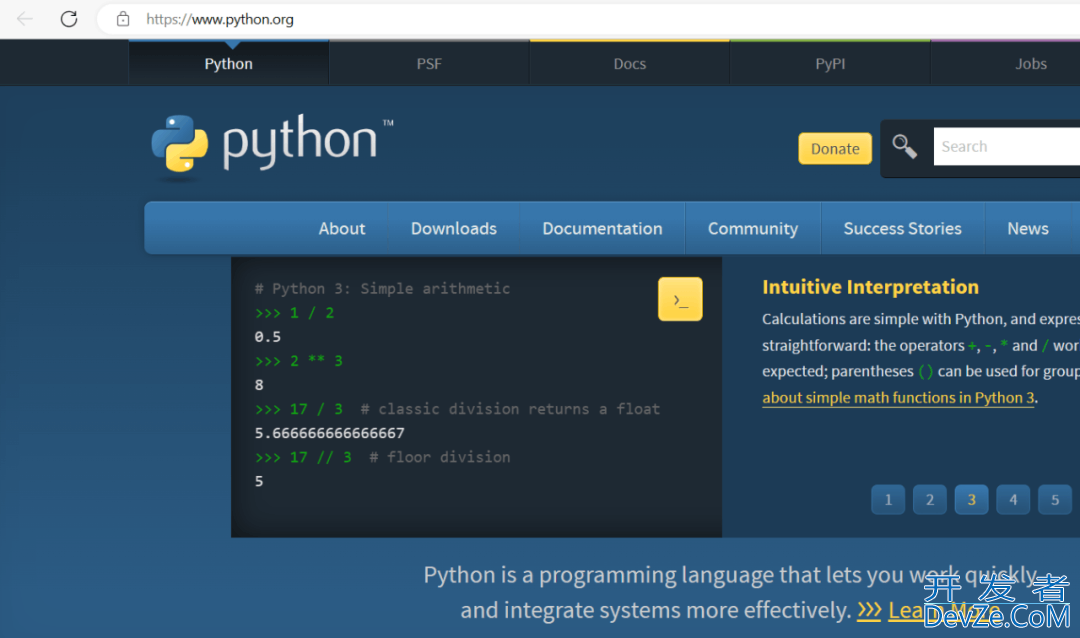Click the browser reload icon
This screenshot has height=638, width=1080.
(x=69, y=19)
